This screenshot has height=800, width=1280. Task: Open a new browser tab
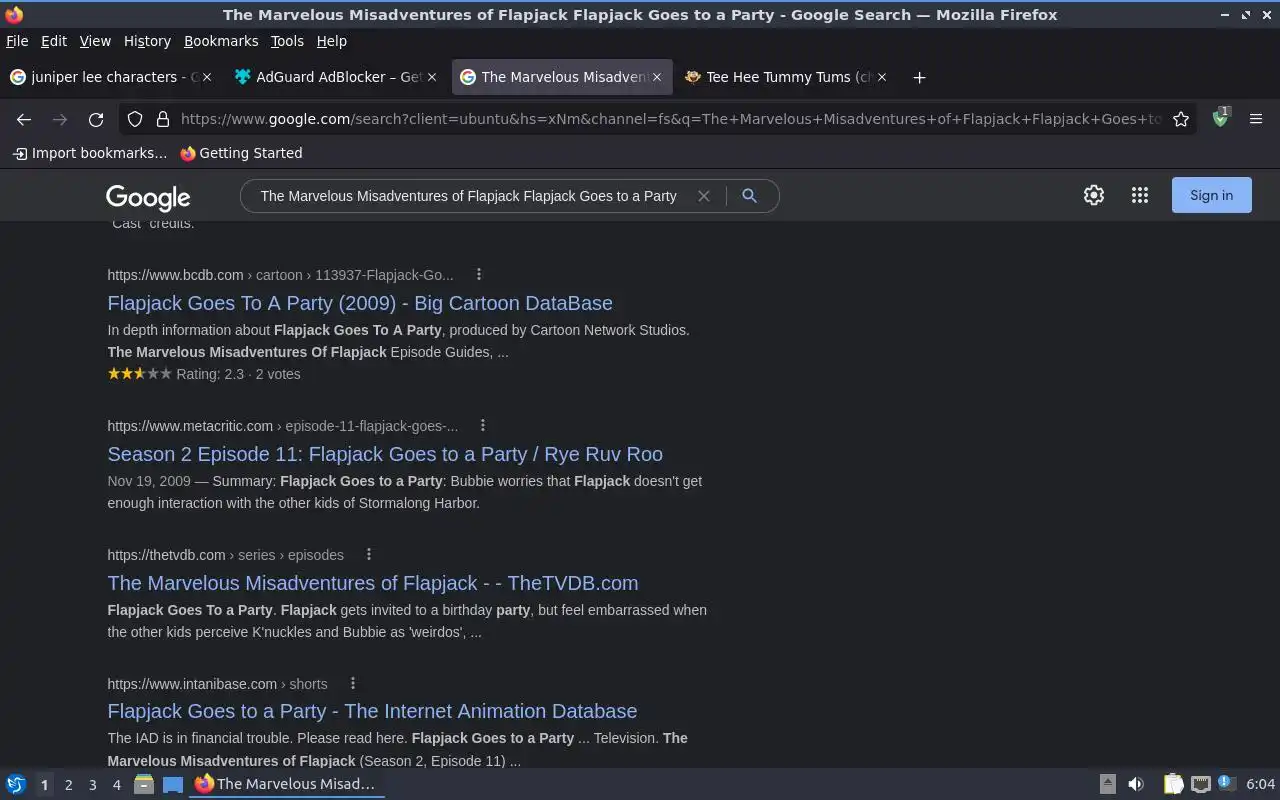[919, 77]
